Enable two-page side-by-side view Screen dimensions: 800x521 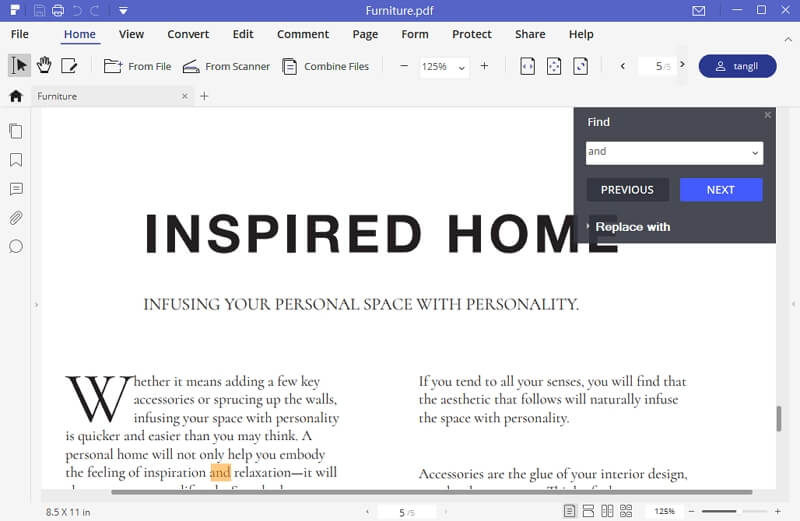tap(606, 511)
